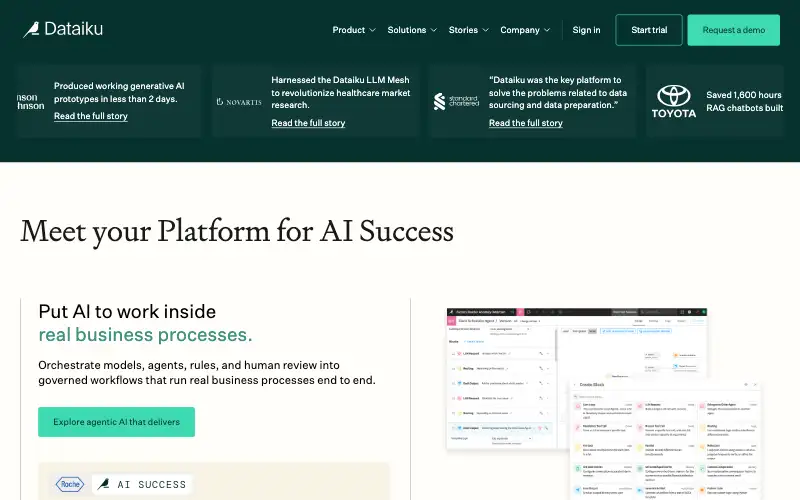This screenshot has width=800, height=500.
Task: Click 'Dataiku was the key platform' quote
Action: tap(558, 92)
